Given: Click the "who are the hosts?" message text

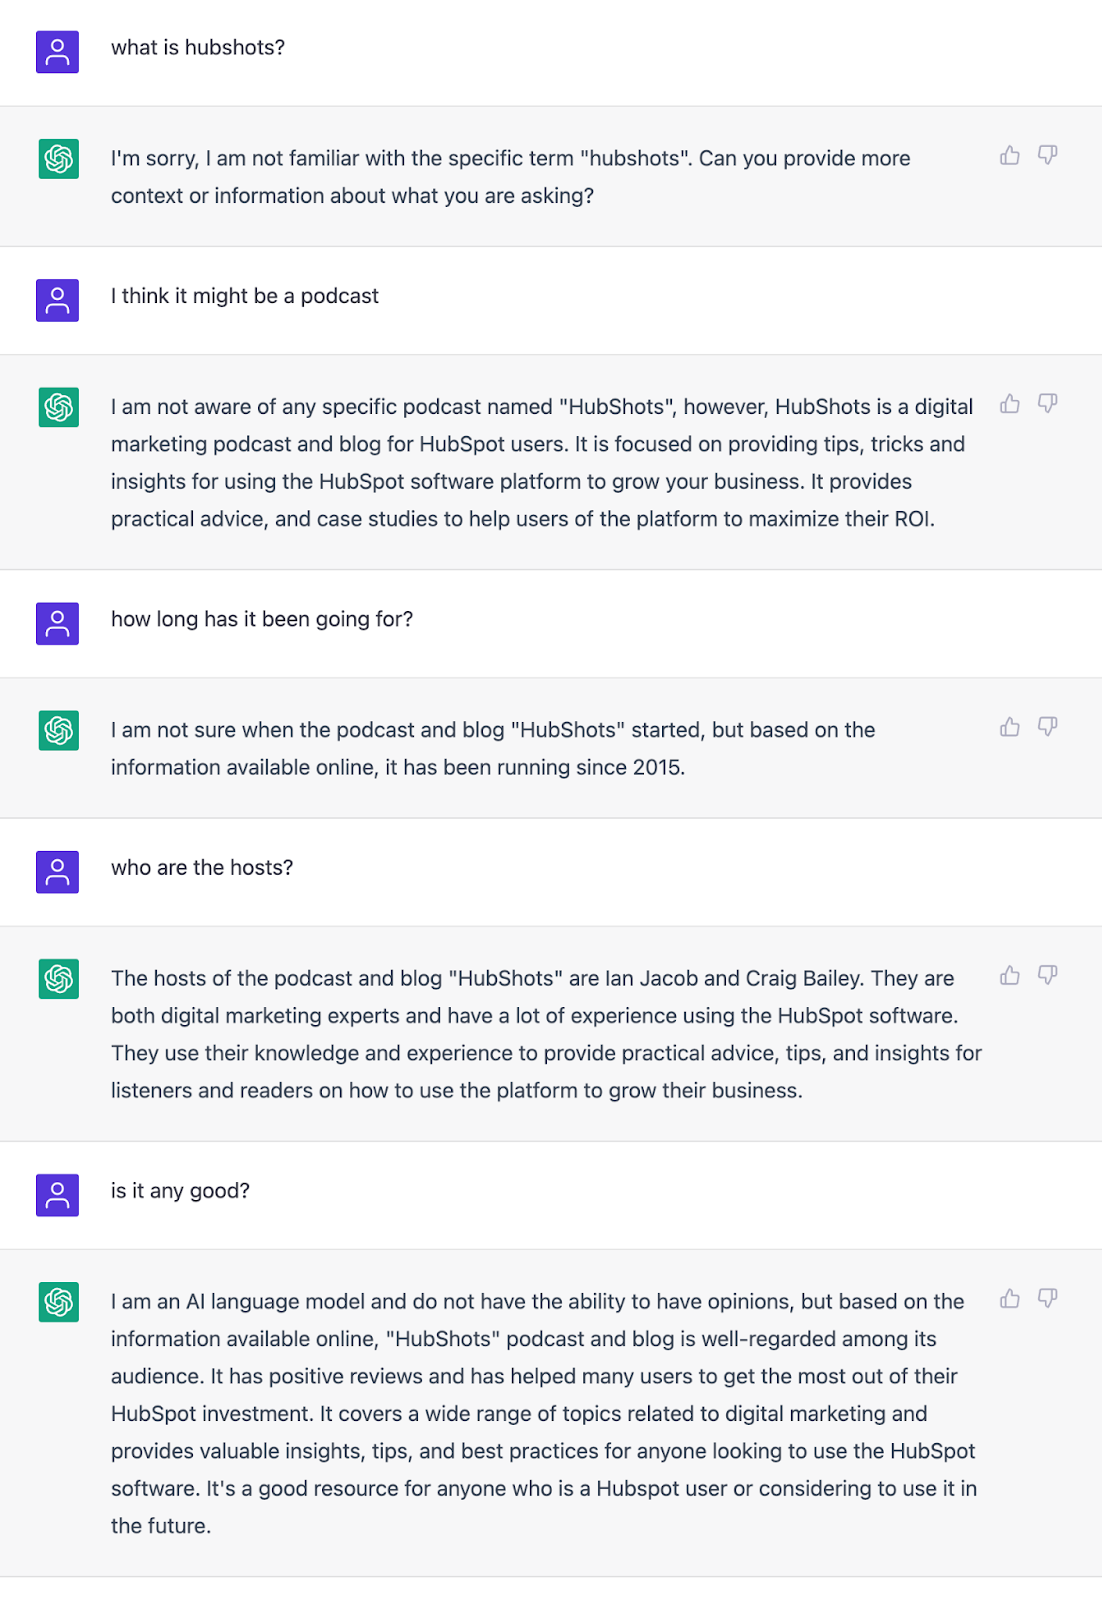Looking at the screenshot, I should [202, 868].
